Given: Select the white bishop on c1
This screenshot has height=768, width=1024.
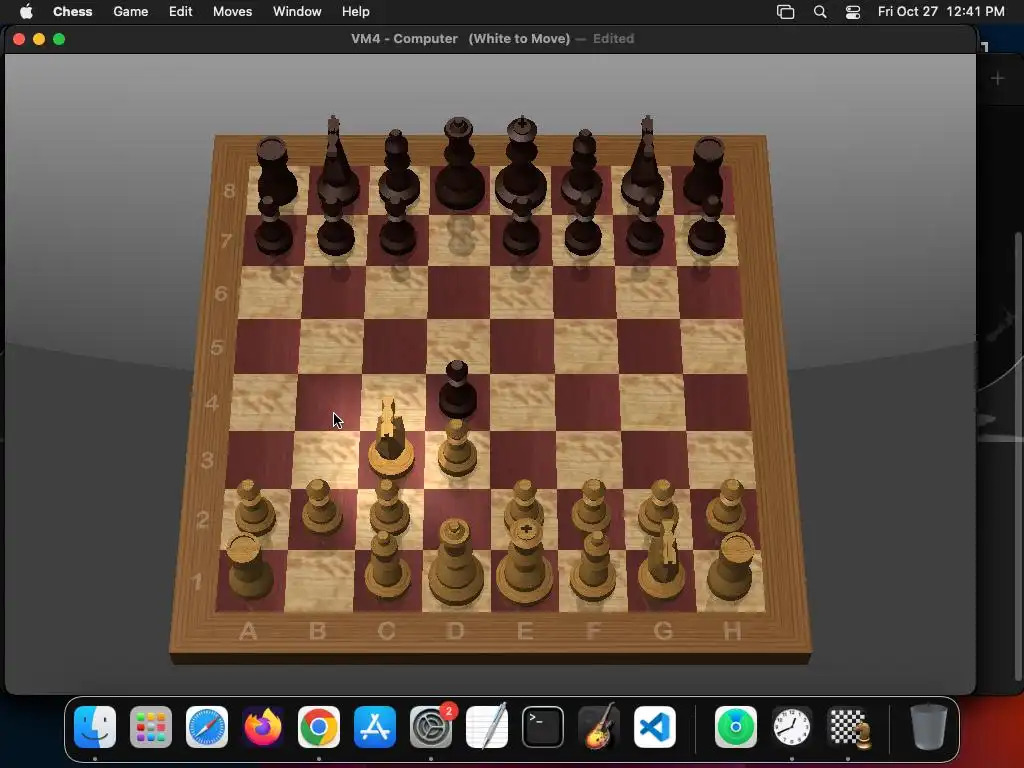Looking at the screenshot, I should pos(387,566).
